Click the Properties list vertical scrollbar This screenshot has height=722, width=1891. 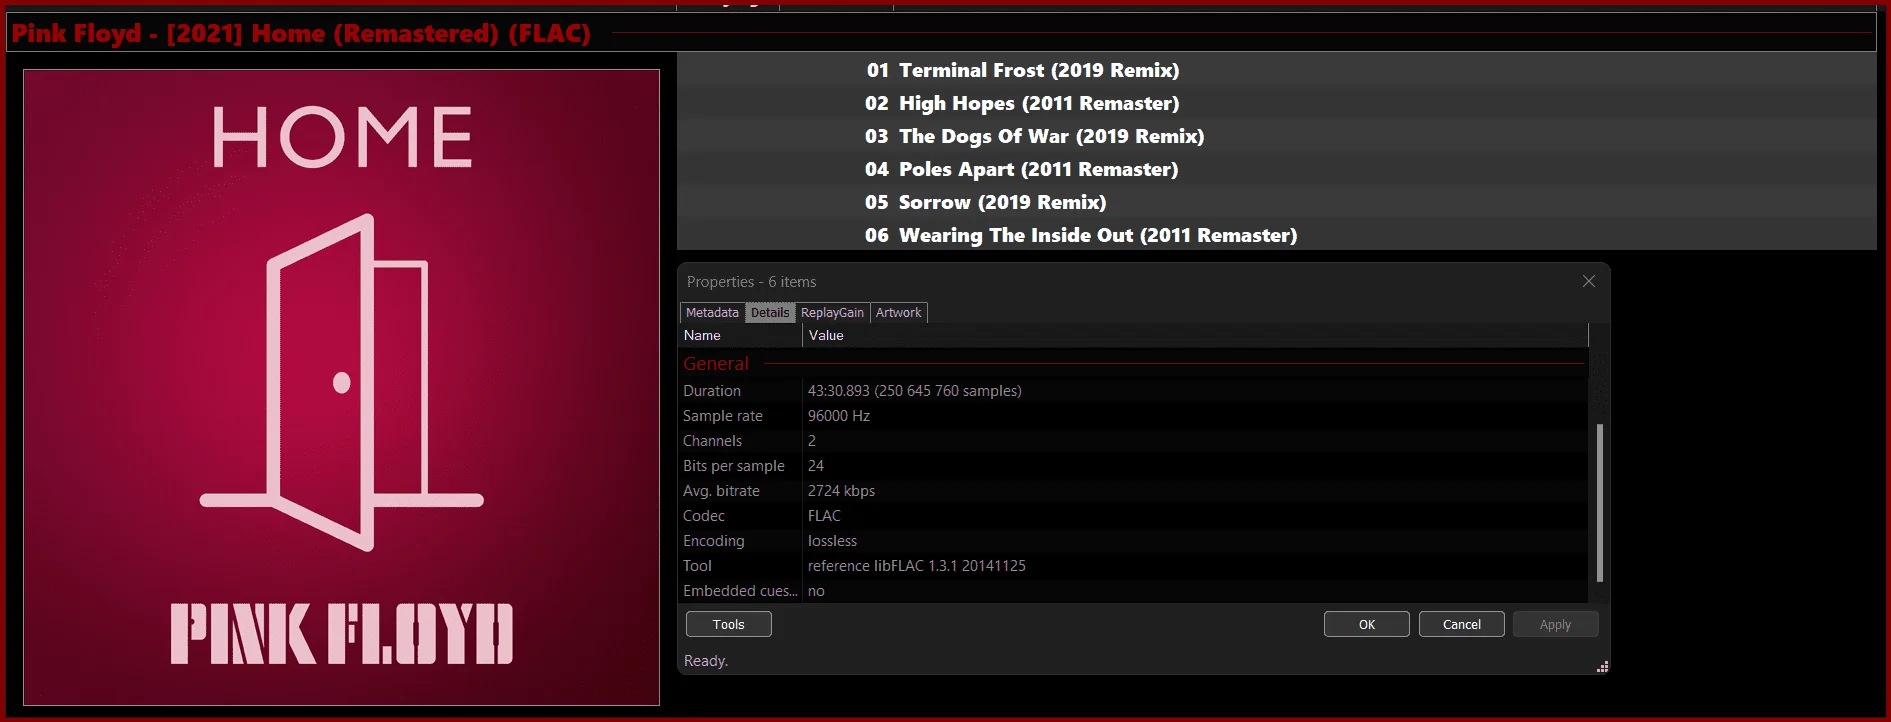[1599, 502]
